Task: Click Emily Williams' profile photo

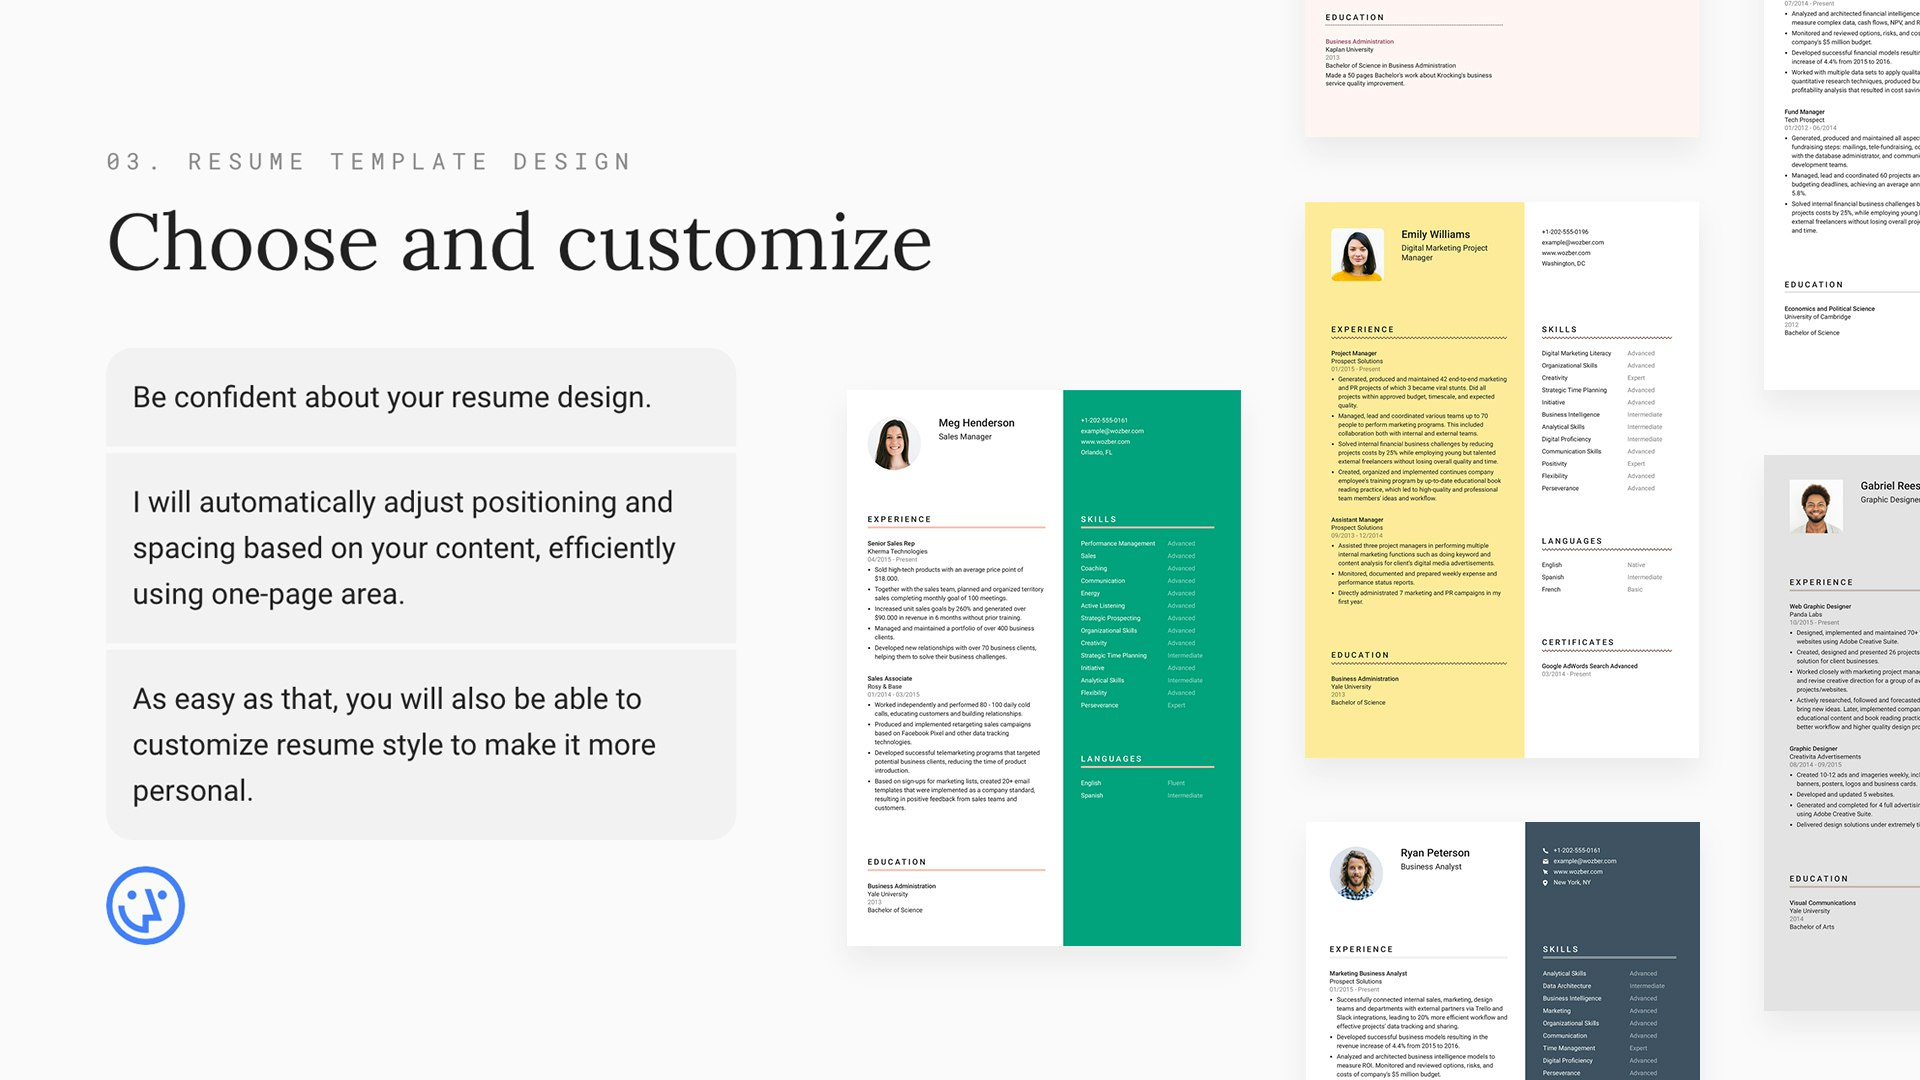Action: point(1357,254)
